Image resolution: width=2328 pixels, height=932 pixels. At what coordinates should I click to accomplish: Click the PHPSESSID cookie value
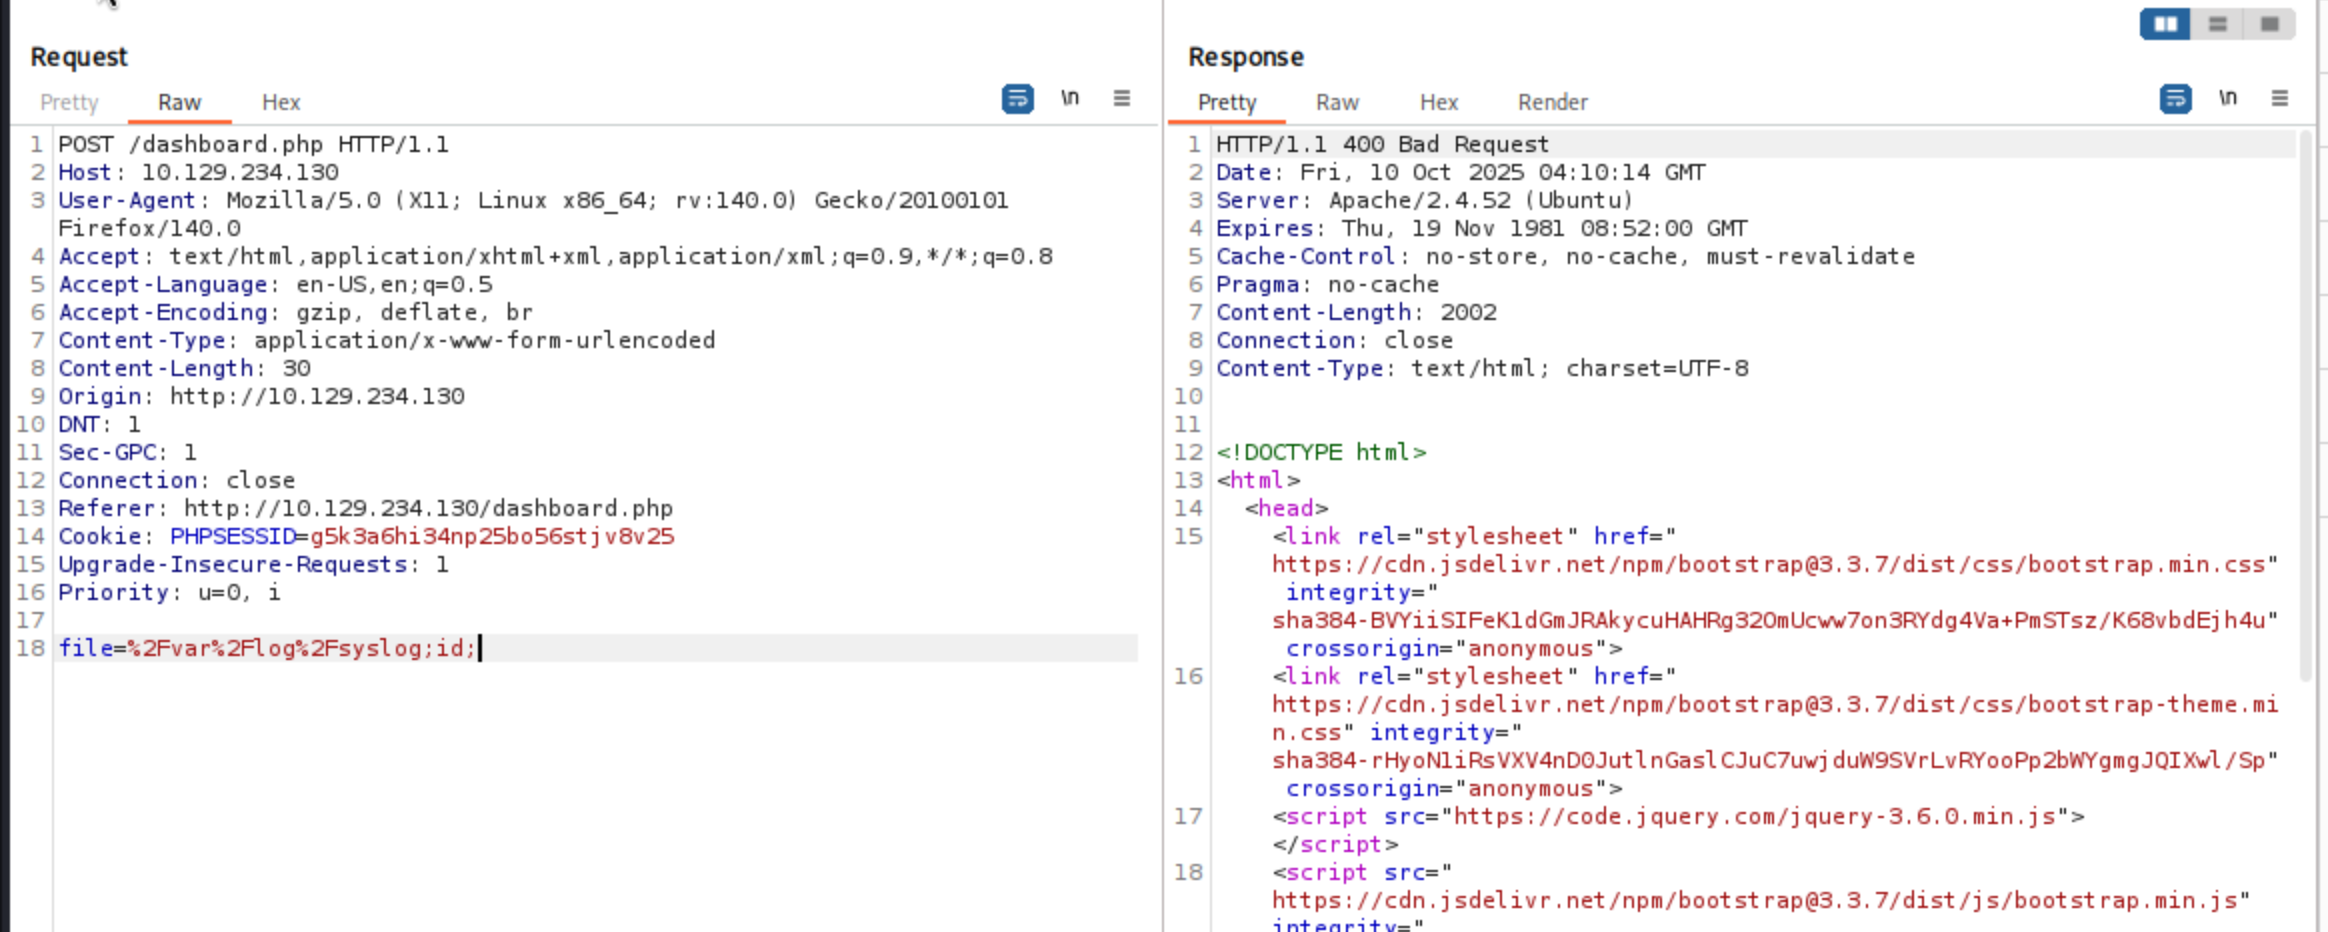(x=491, y=536)
